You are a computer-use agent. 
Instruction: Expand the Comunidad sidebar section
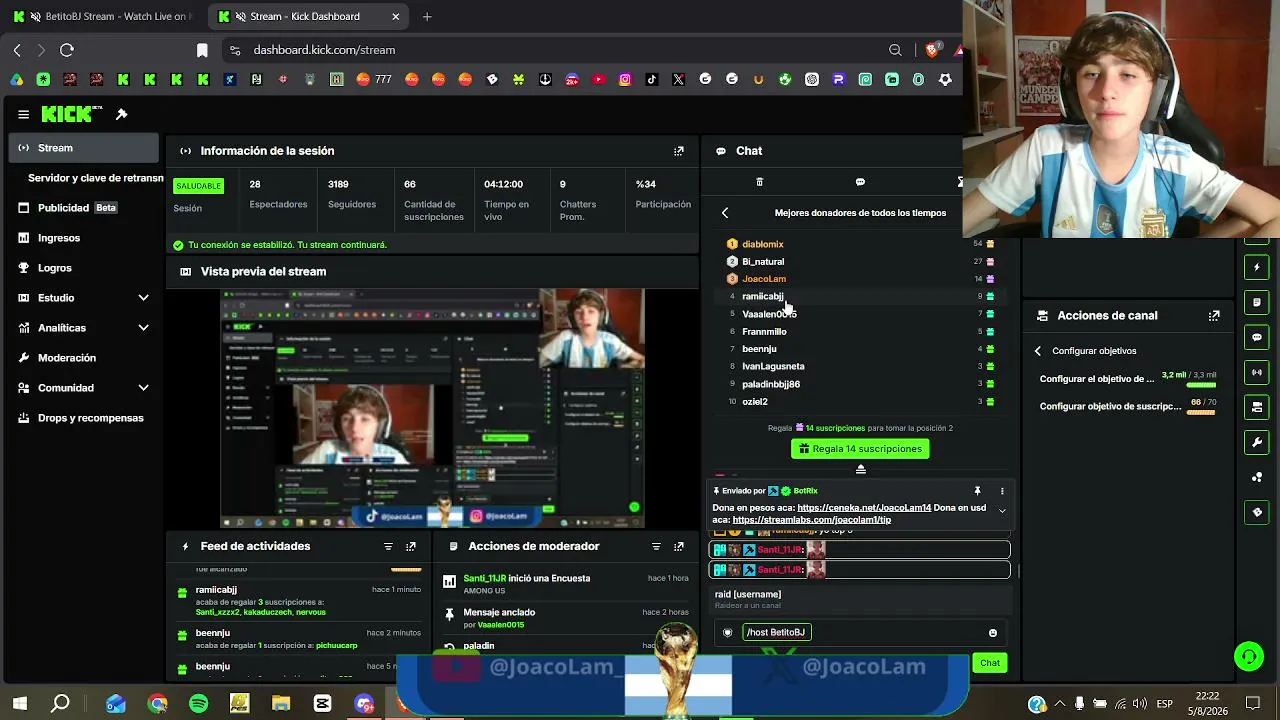click(143, 388)
